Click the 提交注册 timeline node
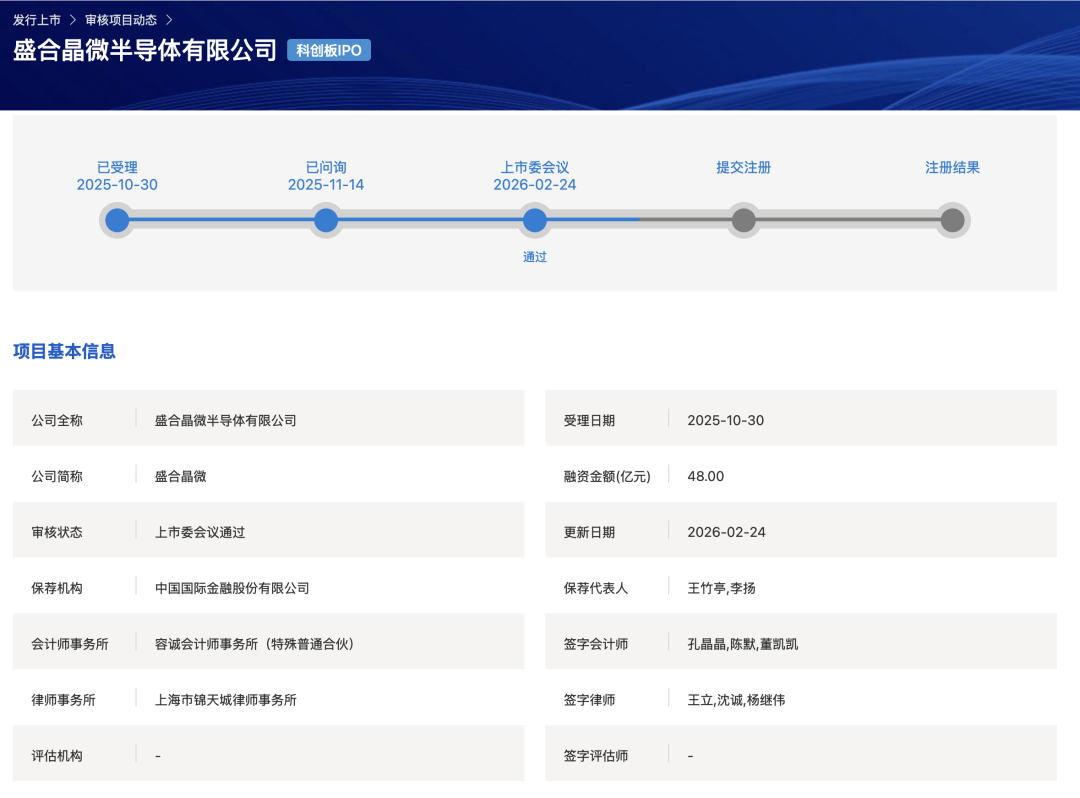Viewport: 1080px width, 798px height. (x=743, y=220)
